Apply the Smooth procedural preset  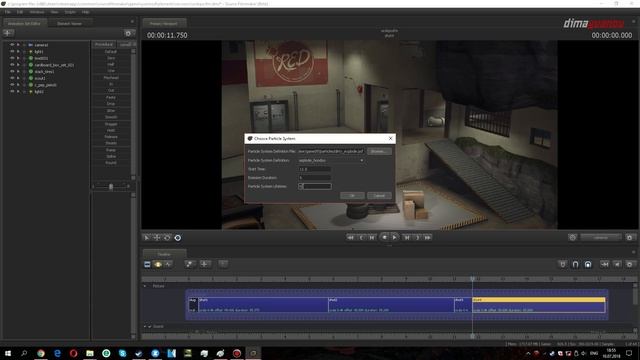coord(111,117)
